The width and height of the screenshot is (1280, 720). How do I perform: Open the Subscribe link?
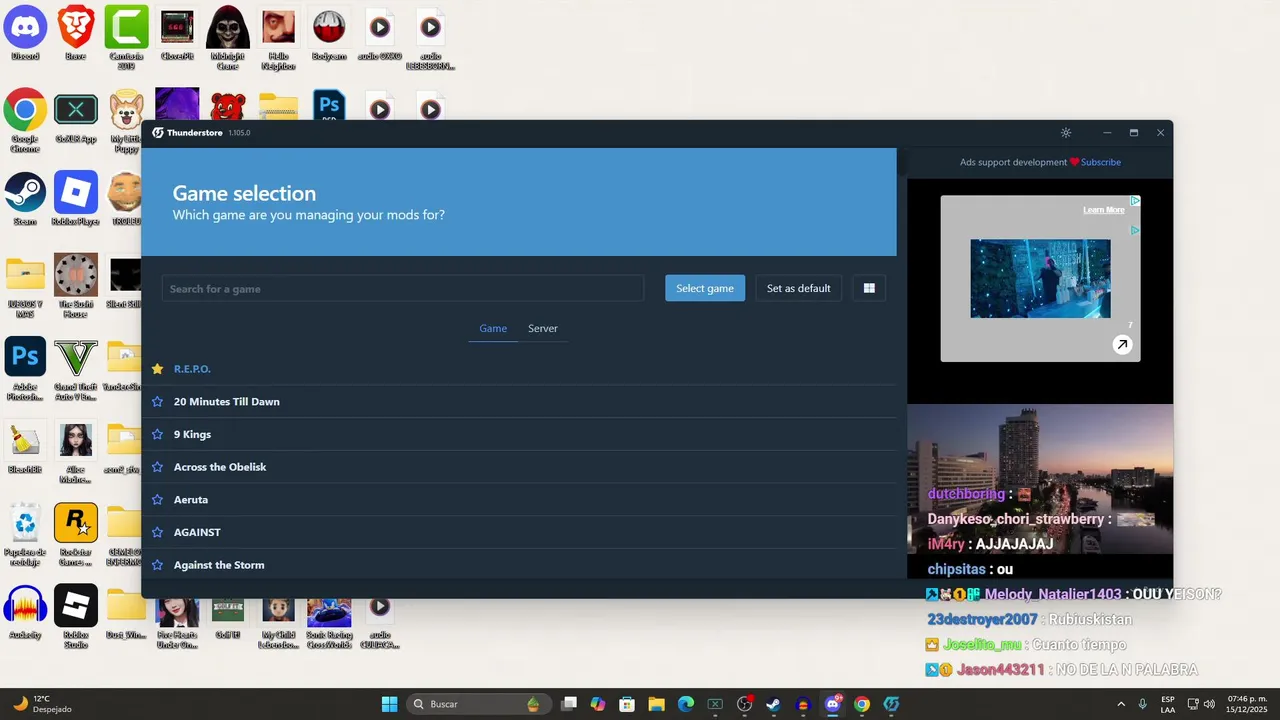tap(1100, 162)
